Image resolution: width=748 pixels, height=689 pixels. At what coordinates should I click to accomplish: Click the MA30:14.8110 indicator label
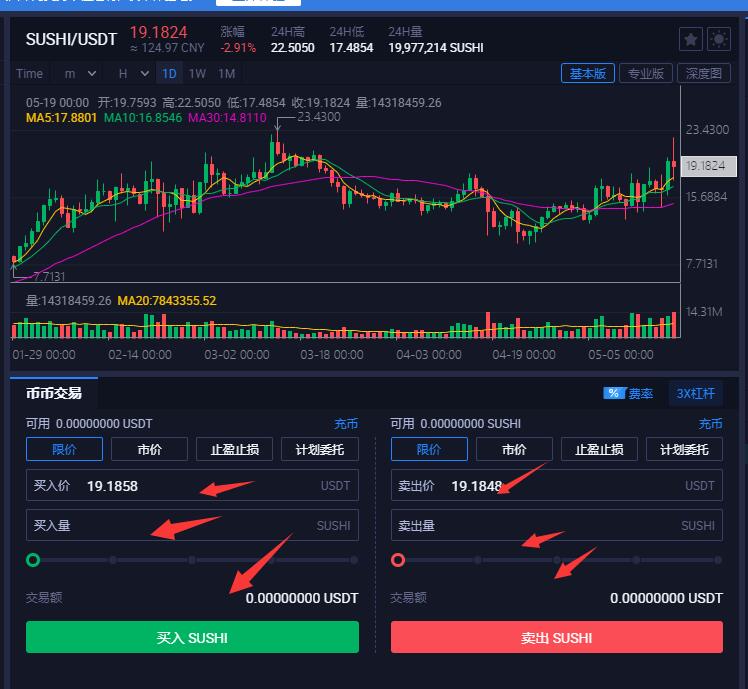(227, 118)
